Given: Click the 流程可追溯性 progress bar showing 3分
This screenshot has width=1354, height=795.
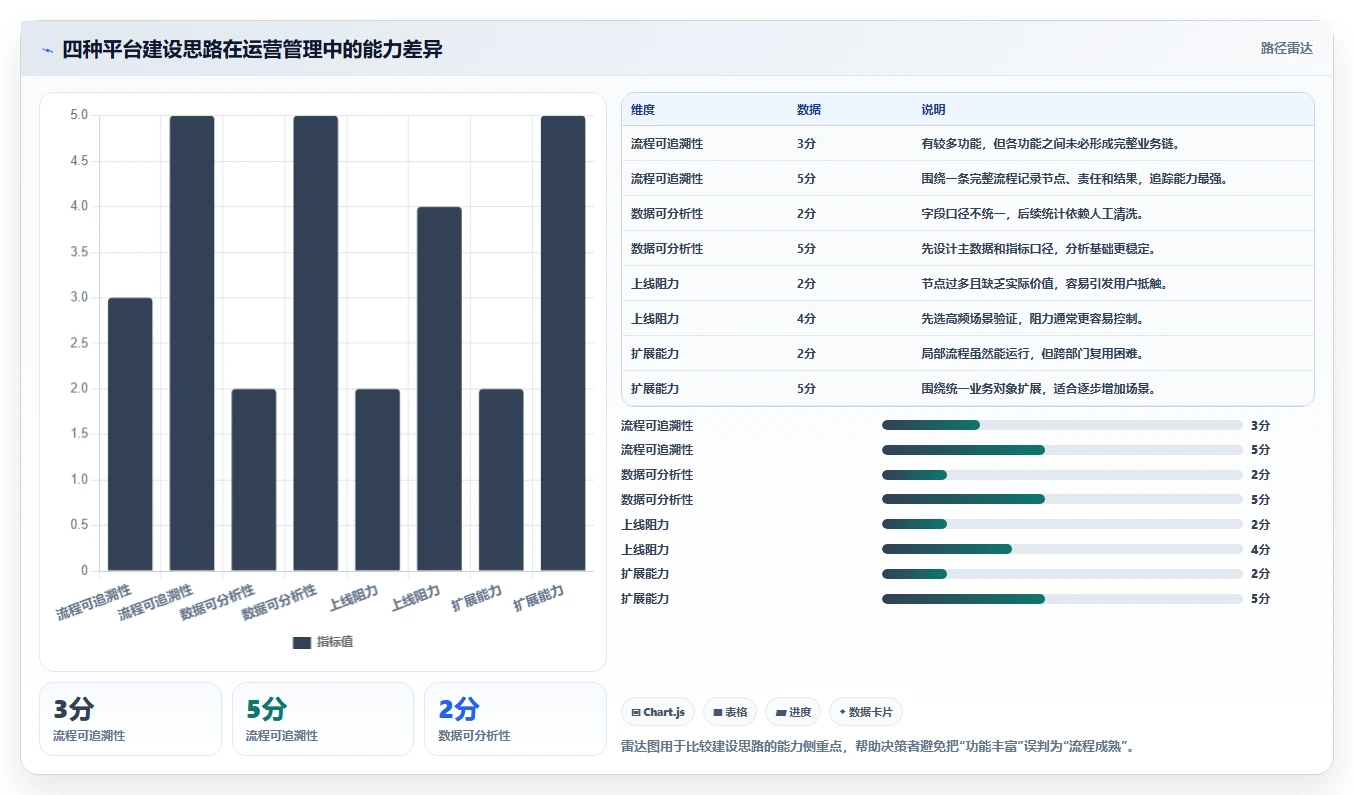Looking at the screenshot, I should pyautogui.click(x=1062, y=426).
